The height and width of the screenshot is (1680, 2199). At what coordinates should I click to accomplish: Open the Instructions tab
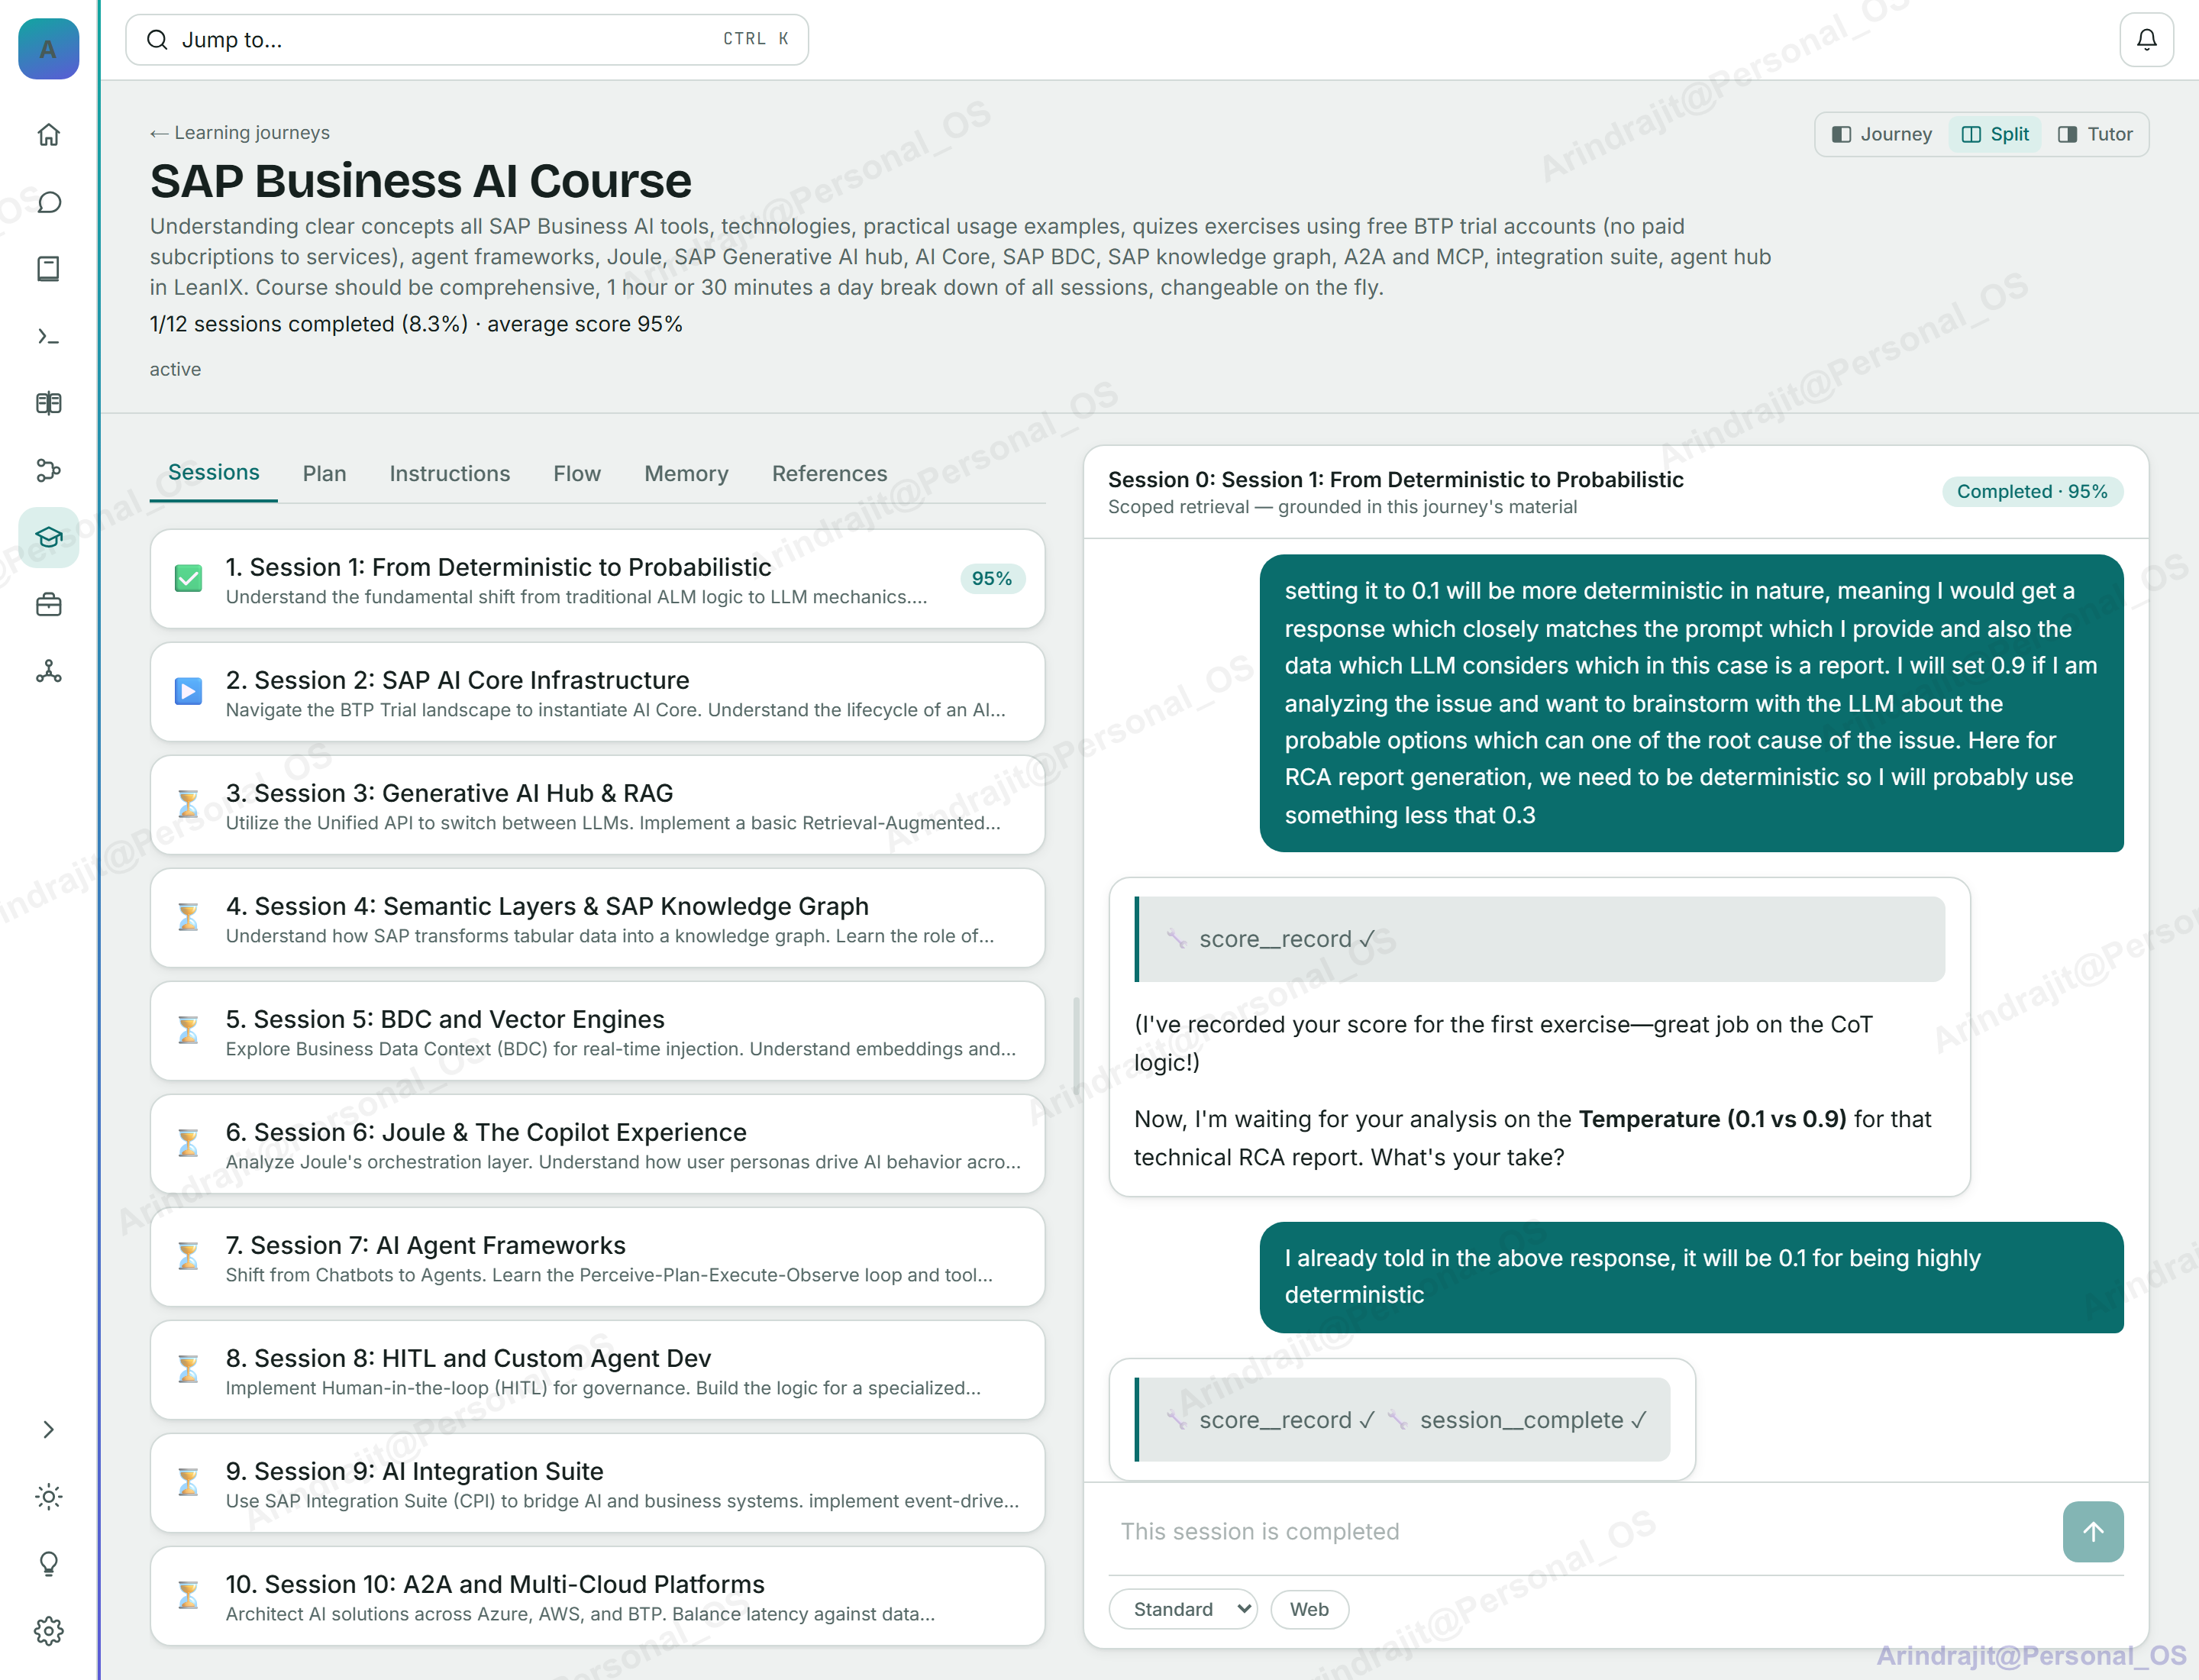449,474
